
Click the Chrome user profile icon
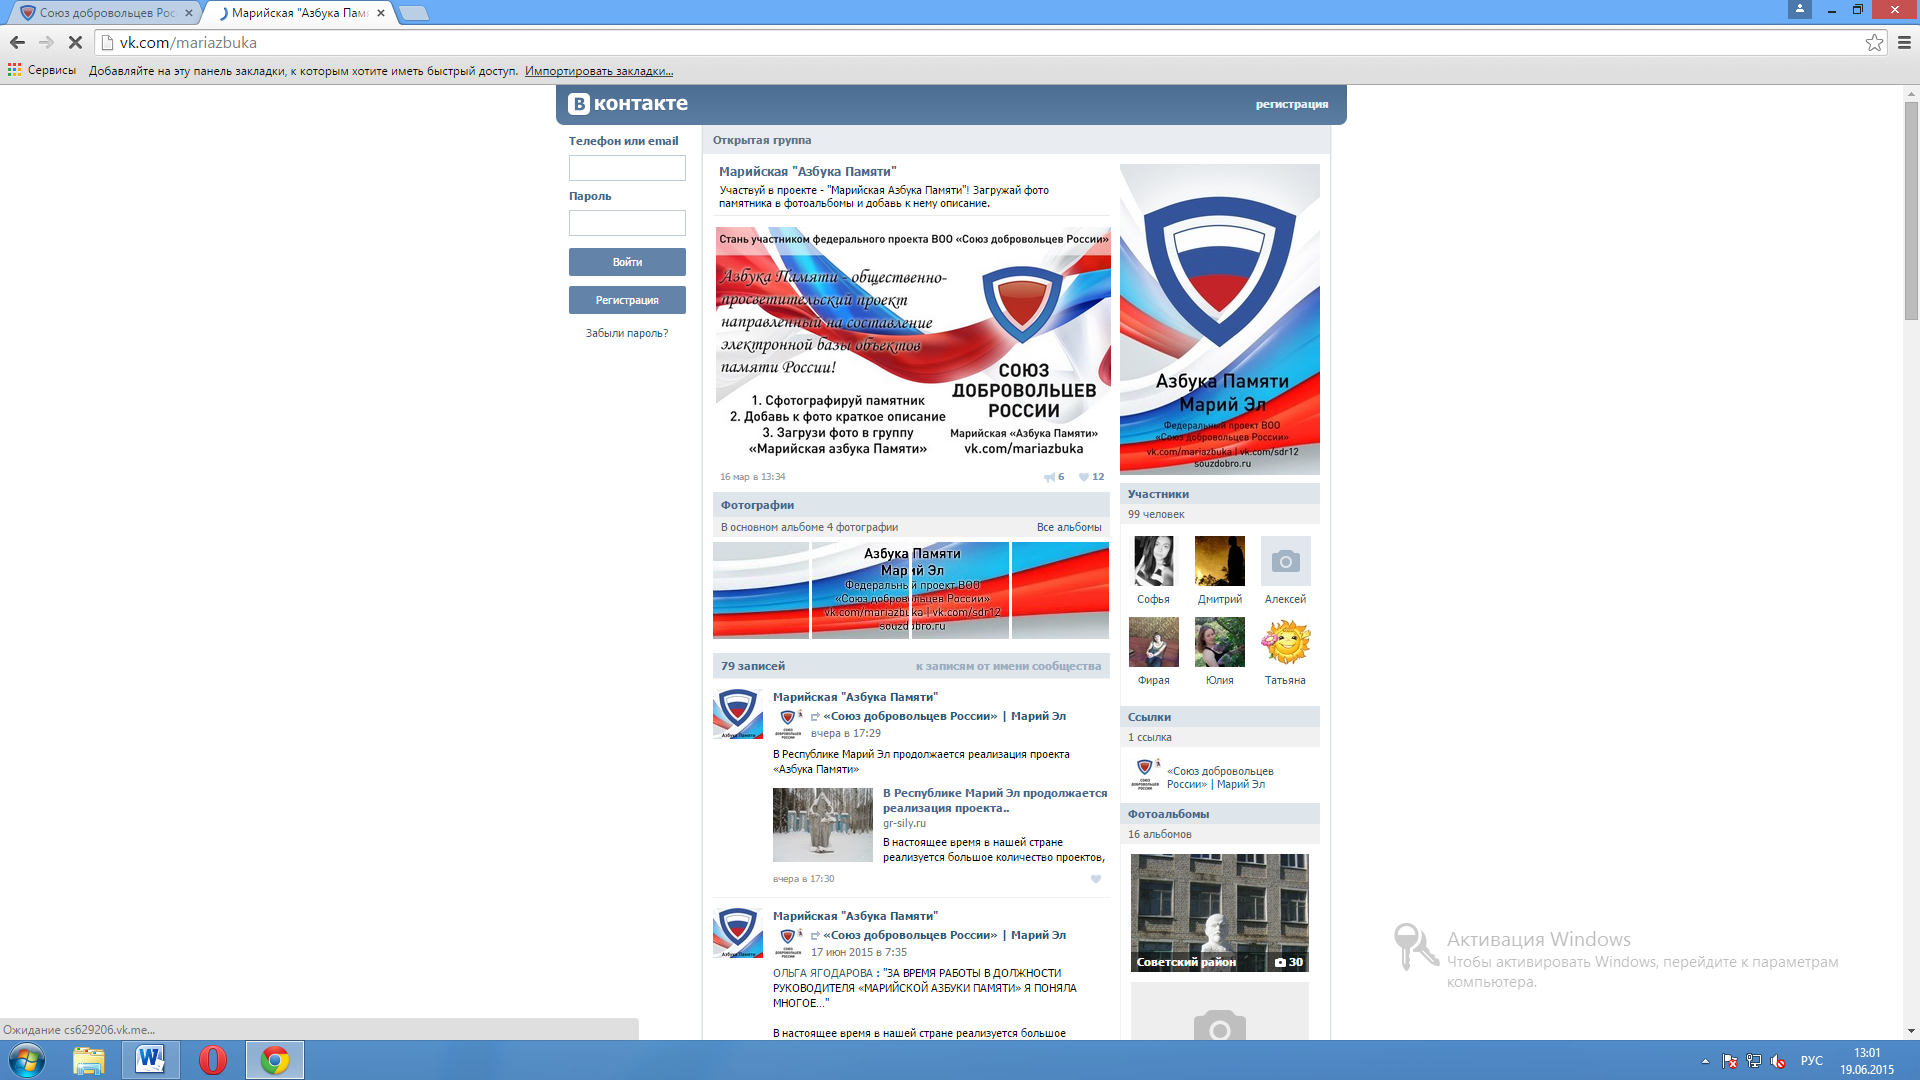pyautogui.click(x=1800, y=9)
